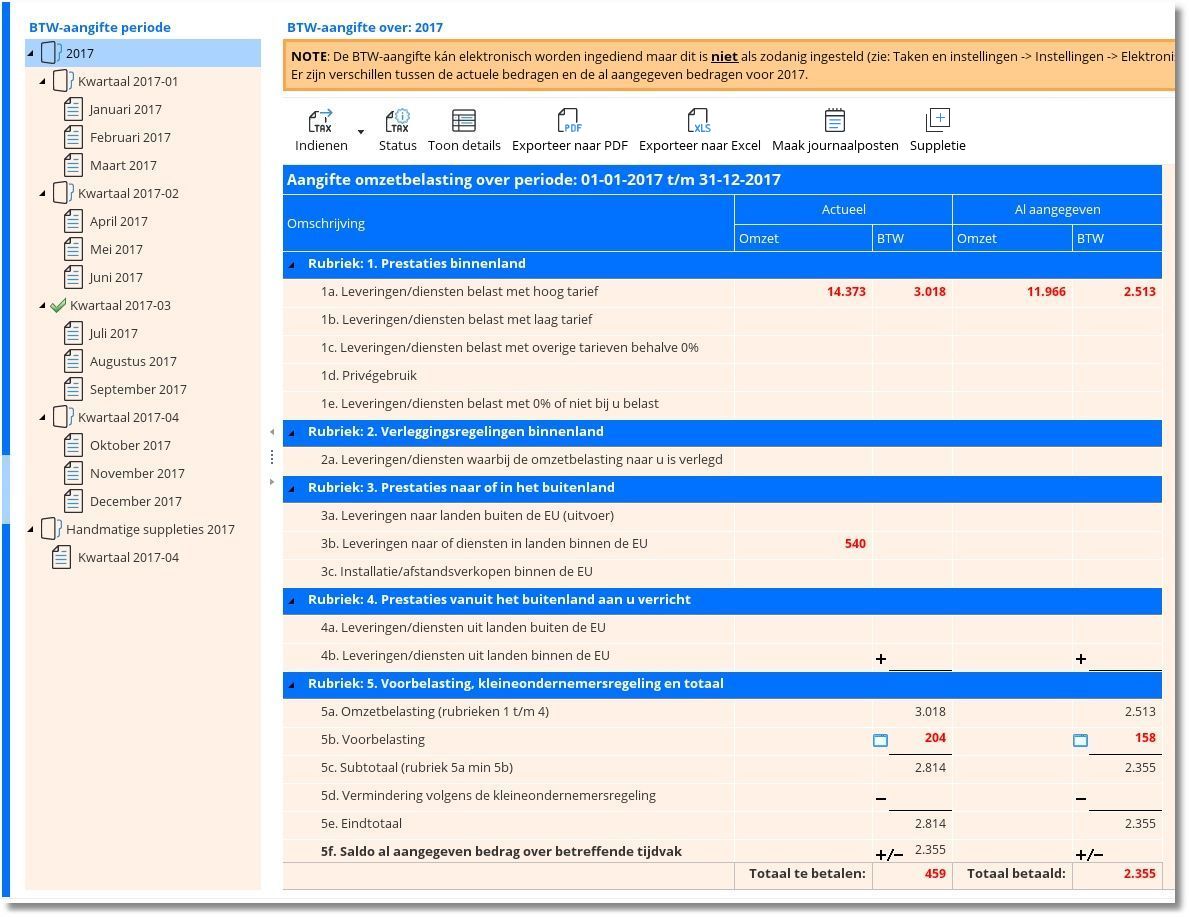Collapse Rubriek 5 Voorbelasting section
Image resolution: width=1189 pixels, height=917 pixels.
(x=292, y=685)
